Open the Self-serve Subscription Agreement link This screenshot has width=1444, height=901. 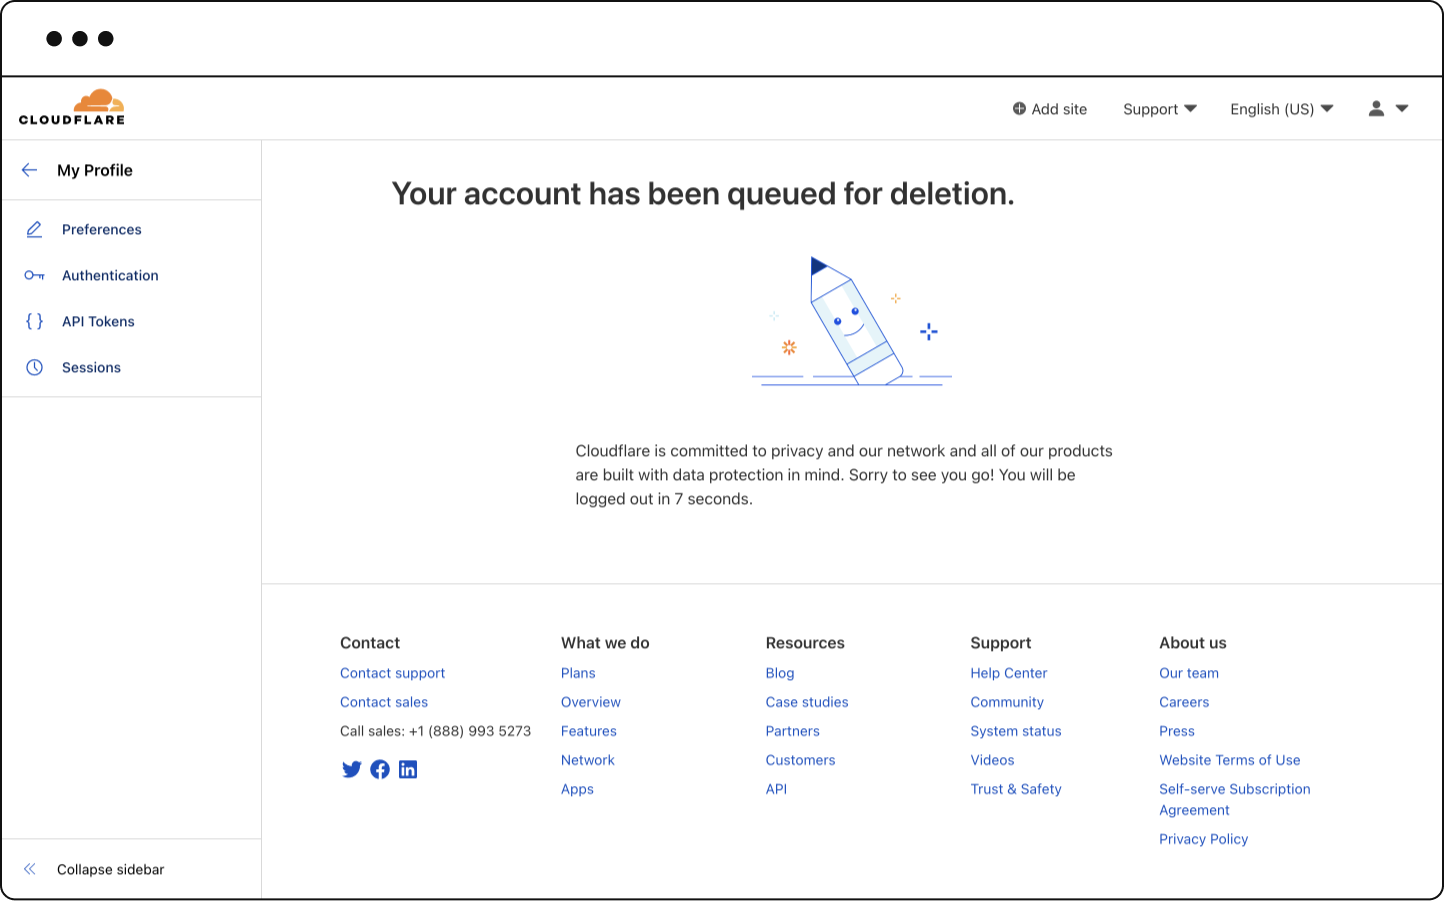[x=1235, y=799]
